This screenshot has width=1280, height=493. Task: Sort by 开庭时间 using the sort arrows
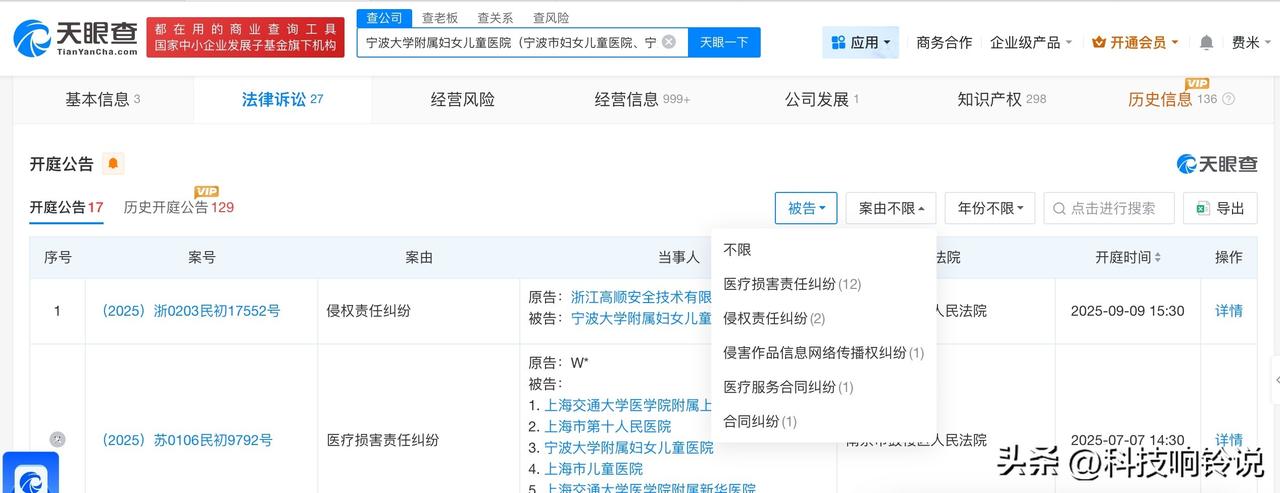[1158, 257]
